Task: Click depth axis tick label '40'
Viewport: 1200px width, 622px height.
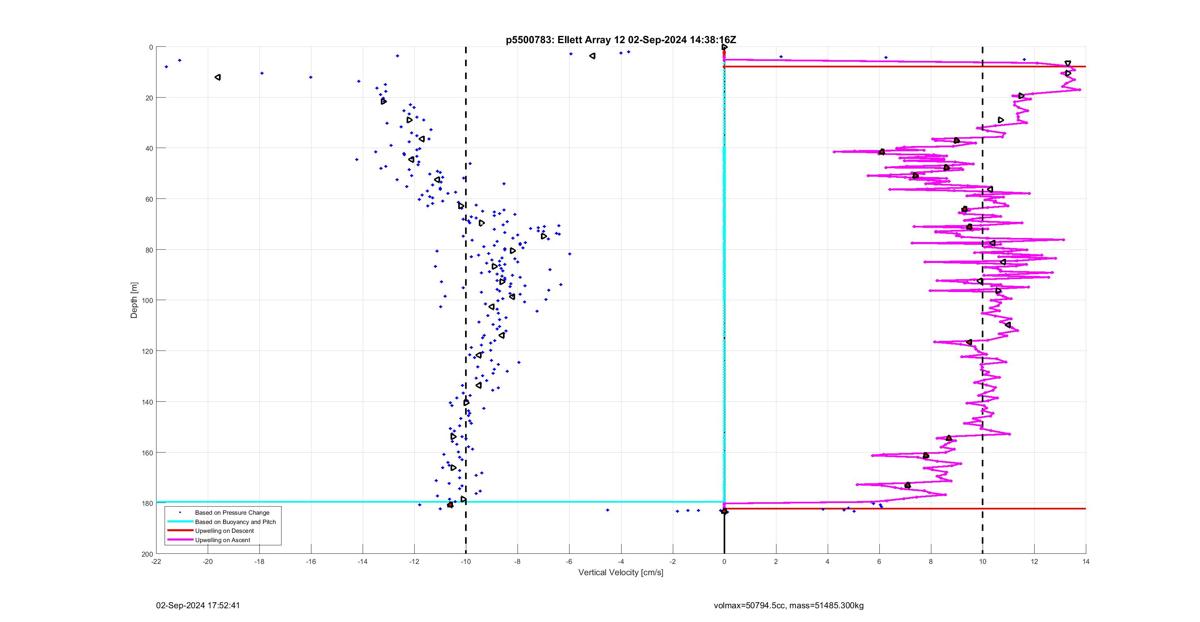Action: [x=148, y=148]
